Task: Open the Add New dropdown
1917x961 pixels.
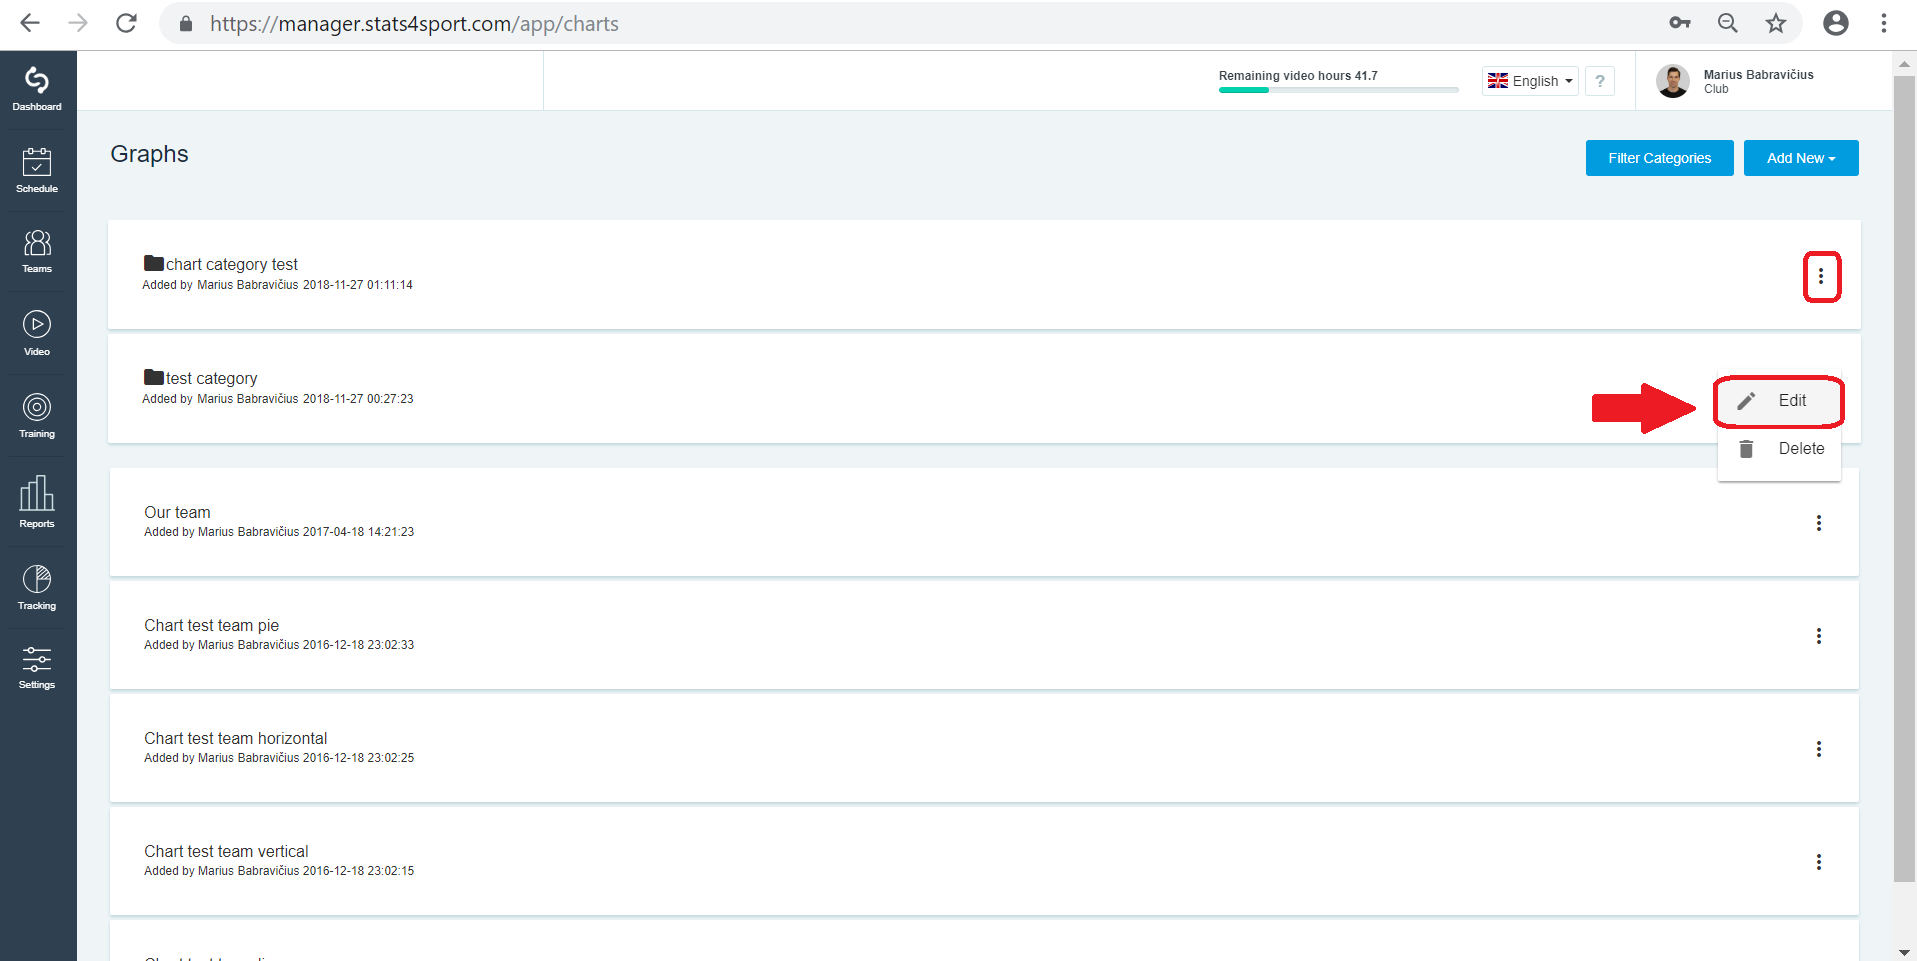Action: [x=1801, y=158]
